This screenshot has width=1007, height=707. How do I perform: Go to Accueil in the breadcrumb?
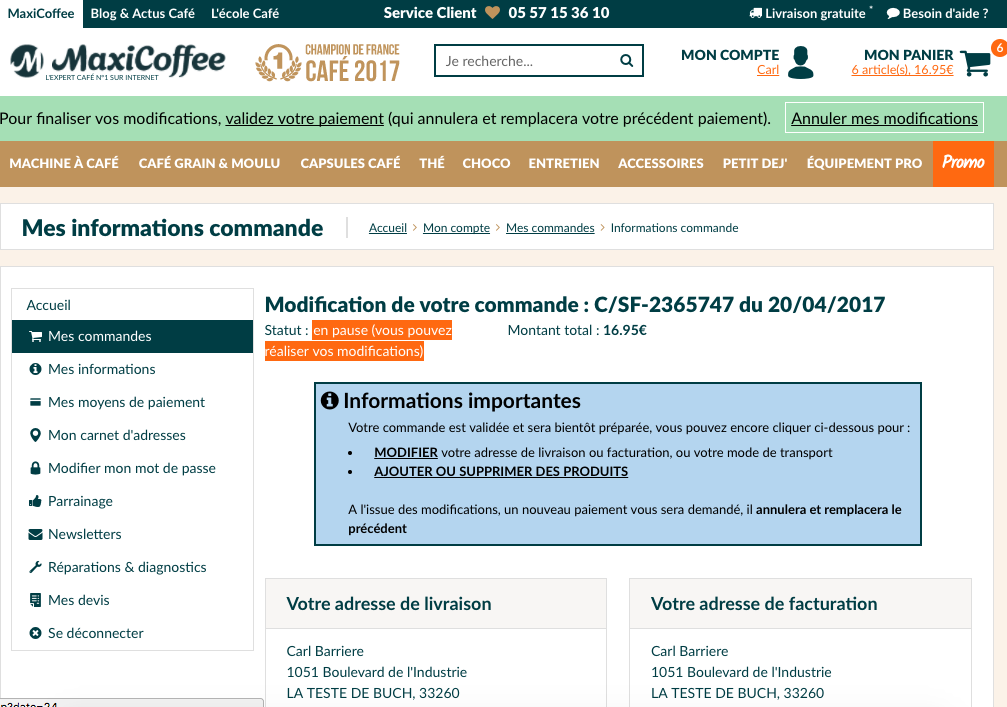[x=388, y=228]
